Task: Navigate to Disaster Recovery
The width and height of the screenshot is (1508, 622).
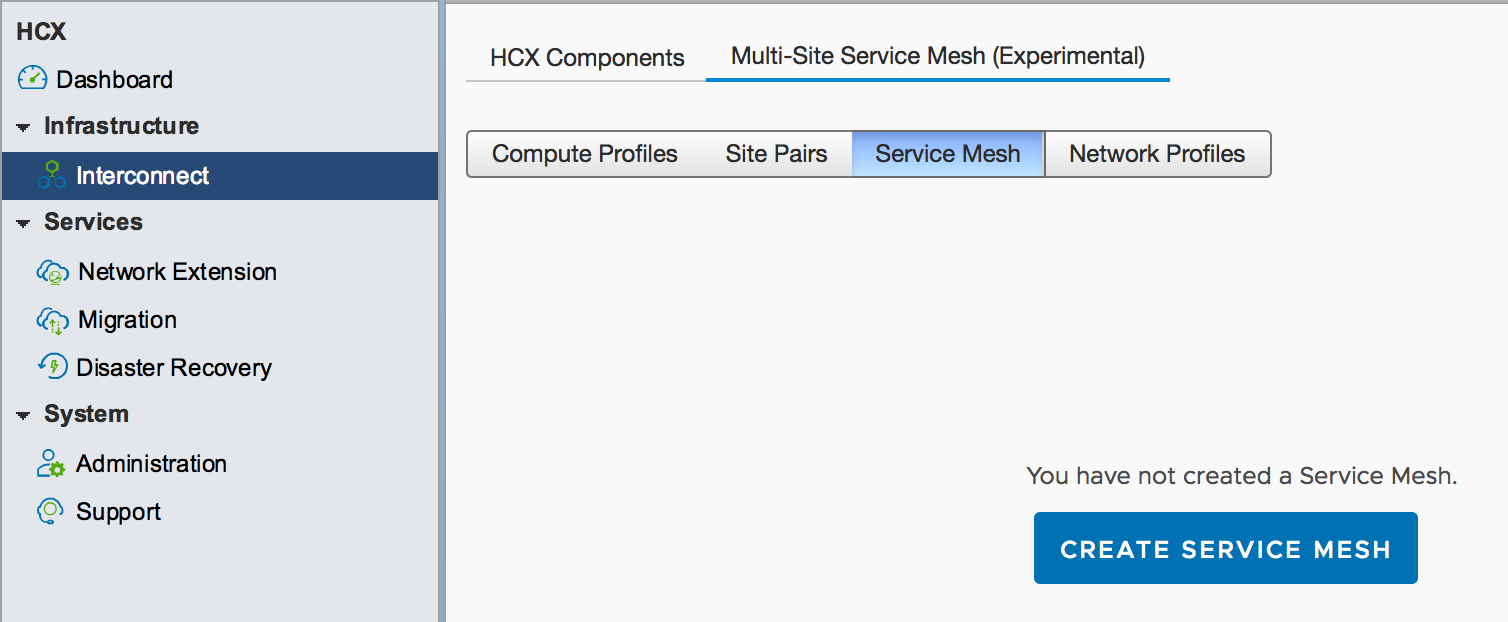Action: coord(174,367)
